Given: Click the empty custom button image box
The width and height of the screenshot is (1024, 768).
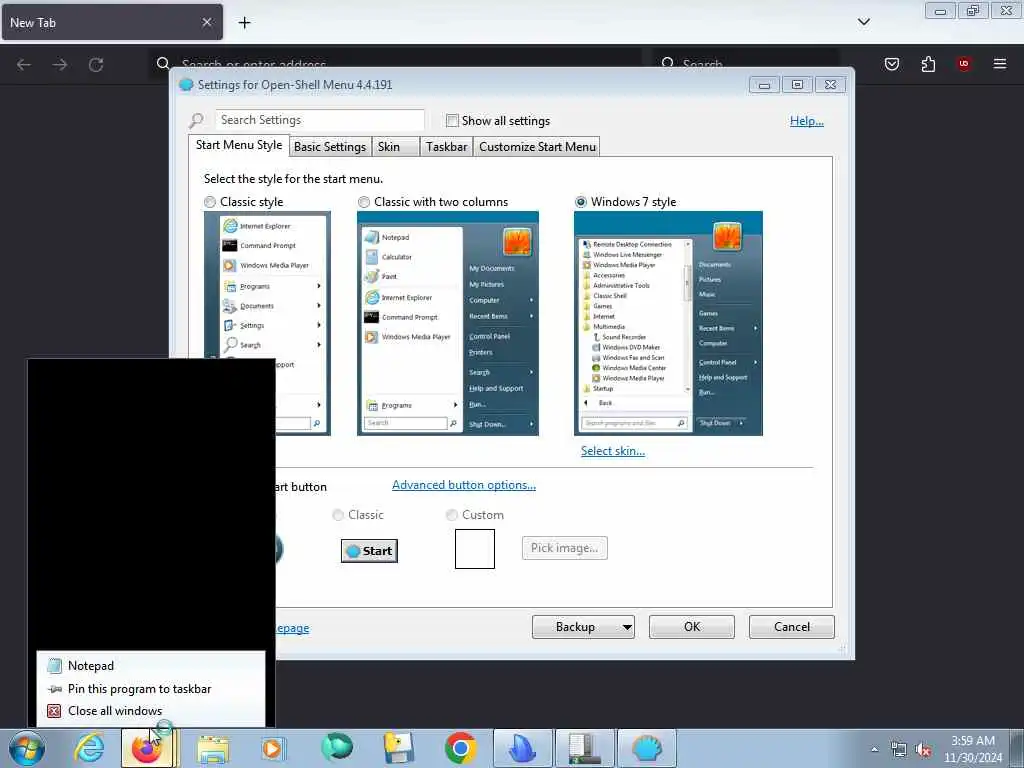Looking at the screenshot, I should coord(475,549).
